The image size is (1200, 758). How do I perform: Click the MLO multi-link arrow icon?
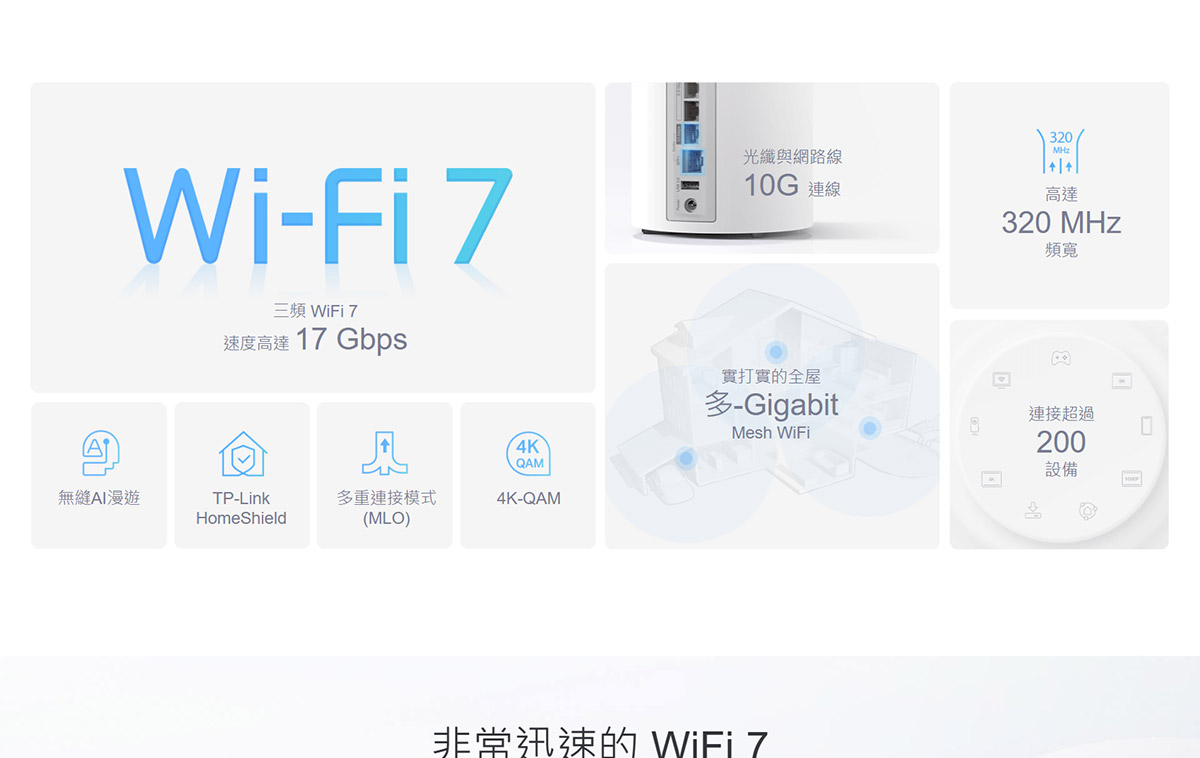point(385,454)
